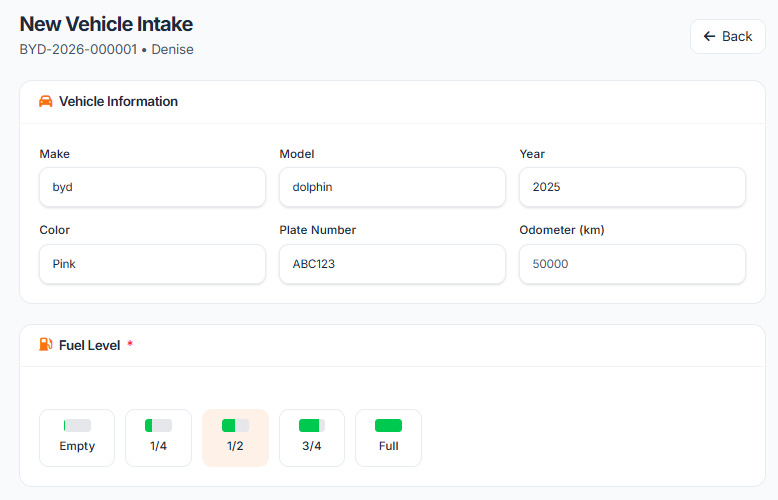Viewport: 778px width, 500px height.
Task: Click the fuel pump icon beside Fuel Level
Action: coord(46,345)
